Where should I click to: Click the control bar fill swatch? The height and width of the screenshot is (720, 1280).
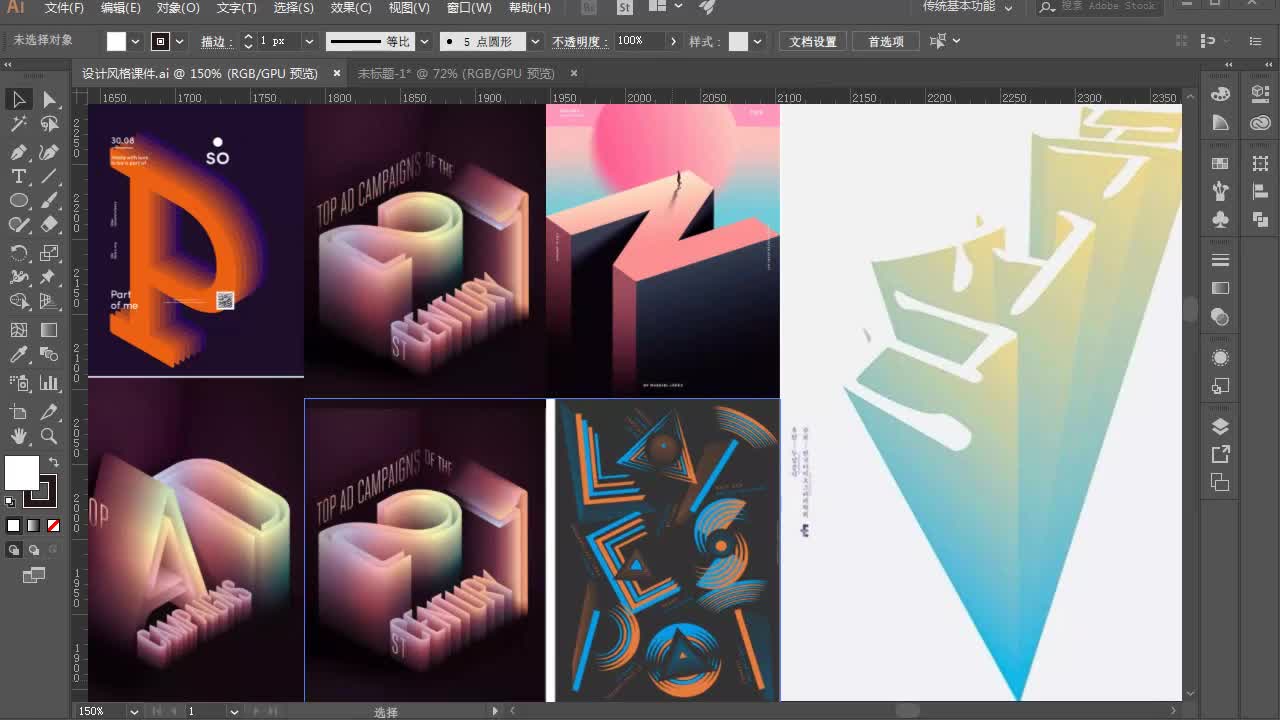[117, 41]
